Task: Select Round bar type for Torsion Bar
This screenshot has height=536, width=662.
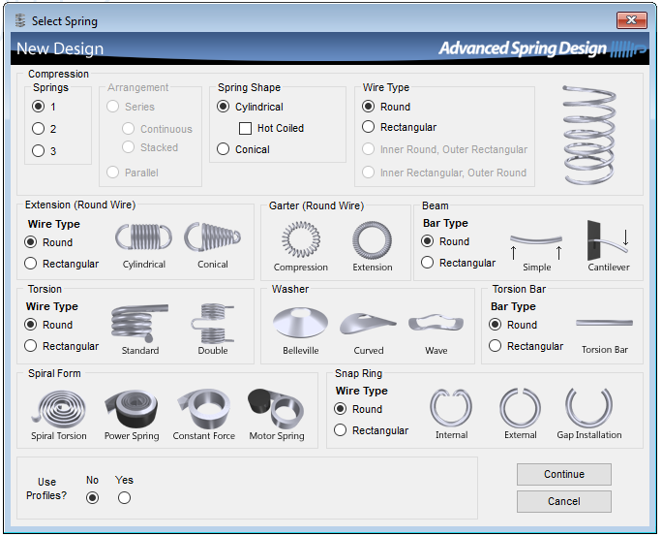Action: (x=495, y=325)
